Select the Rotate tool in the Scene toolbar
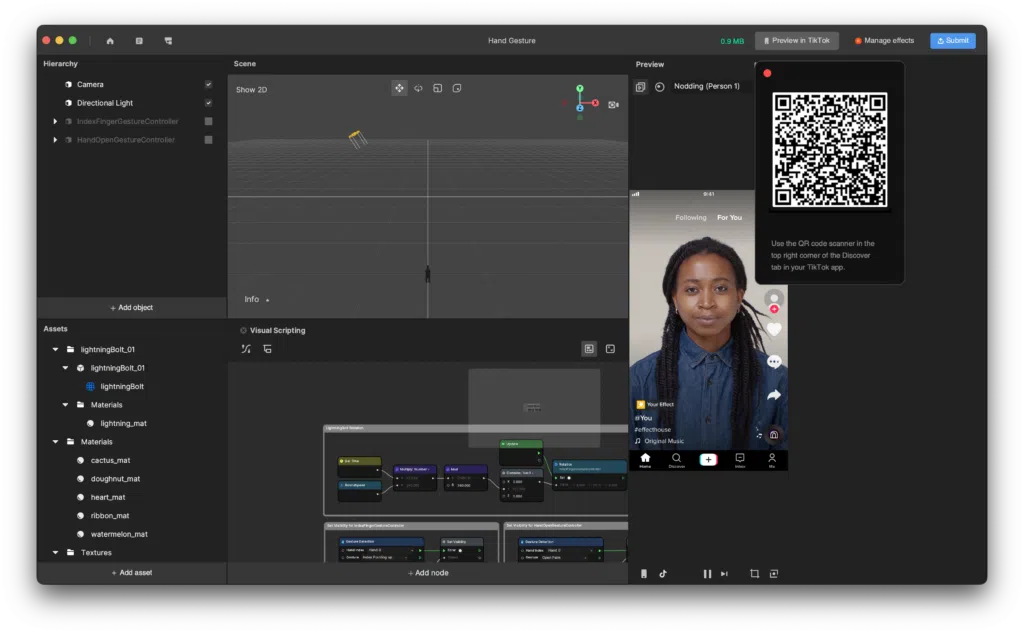The width and height of the screenshot is (1024, 633). pos(418,88)
